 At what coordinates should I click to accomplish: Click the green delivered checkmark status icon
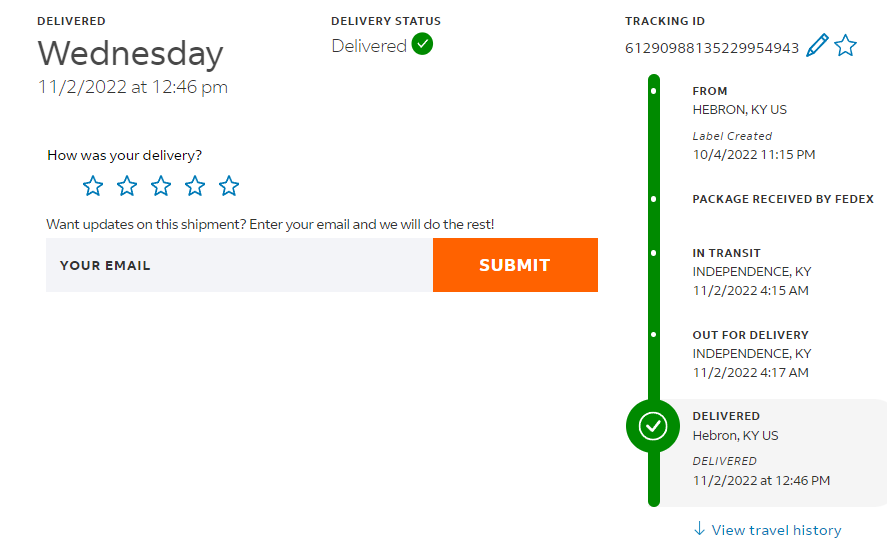coord(422,44)
